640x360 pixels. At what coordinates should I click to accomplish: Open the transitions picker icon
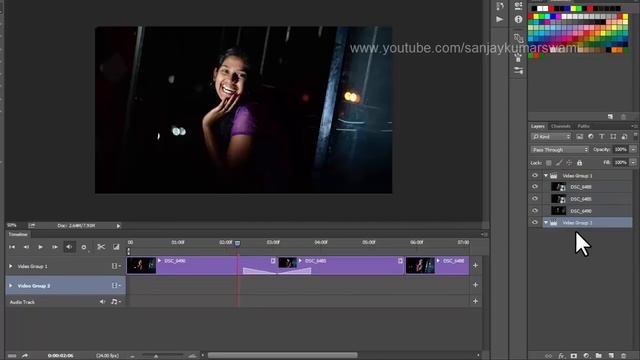point(116,247)
